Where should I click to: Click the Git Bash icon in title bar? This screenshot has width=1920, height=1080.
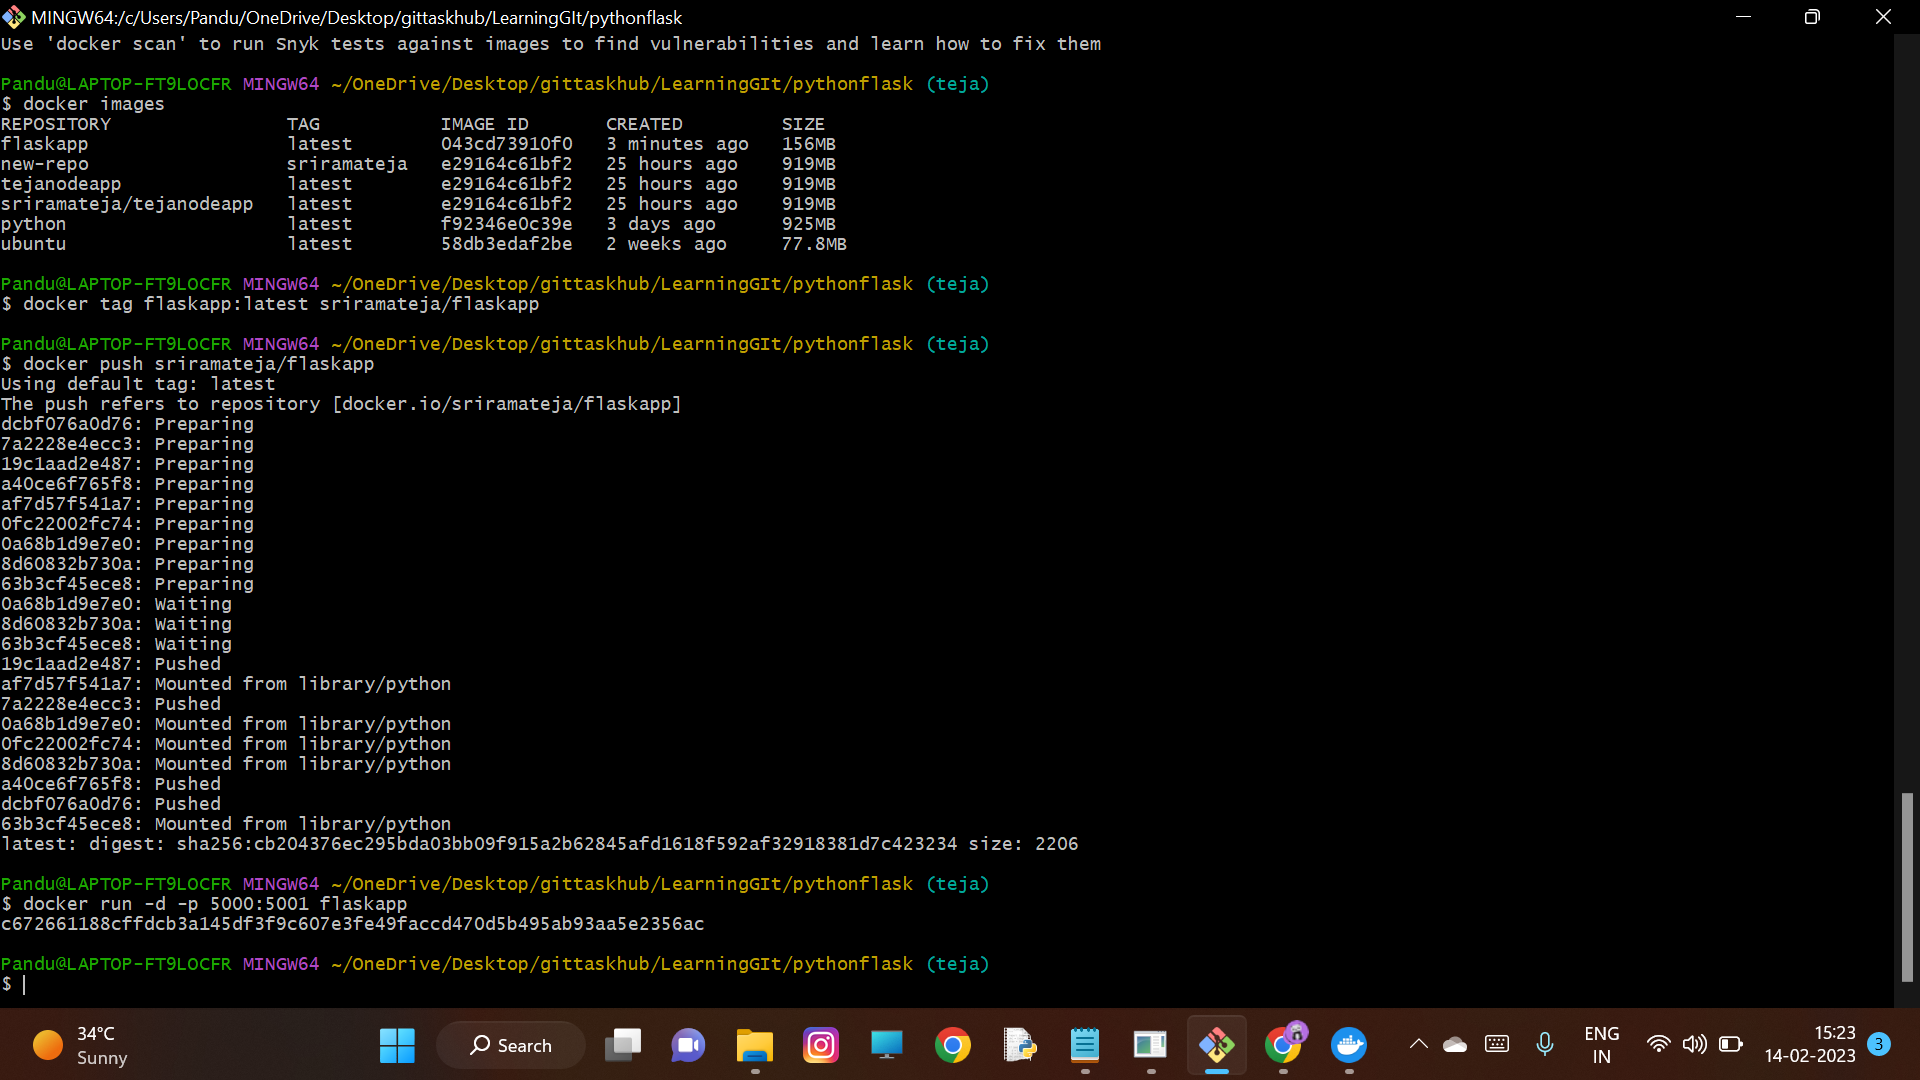[14, 17]
